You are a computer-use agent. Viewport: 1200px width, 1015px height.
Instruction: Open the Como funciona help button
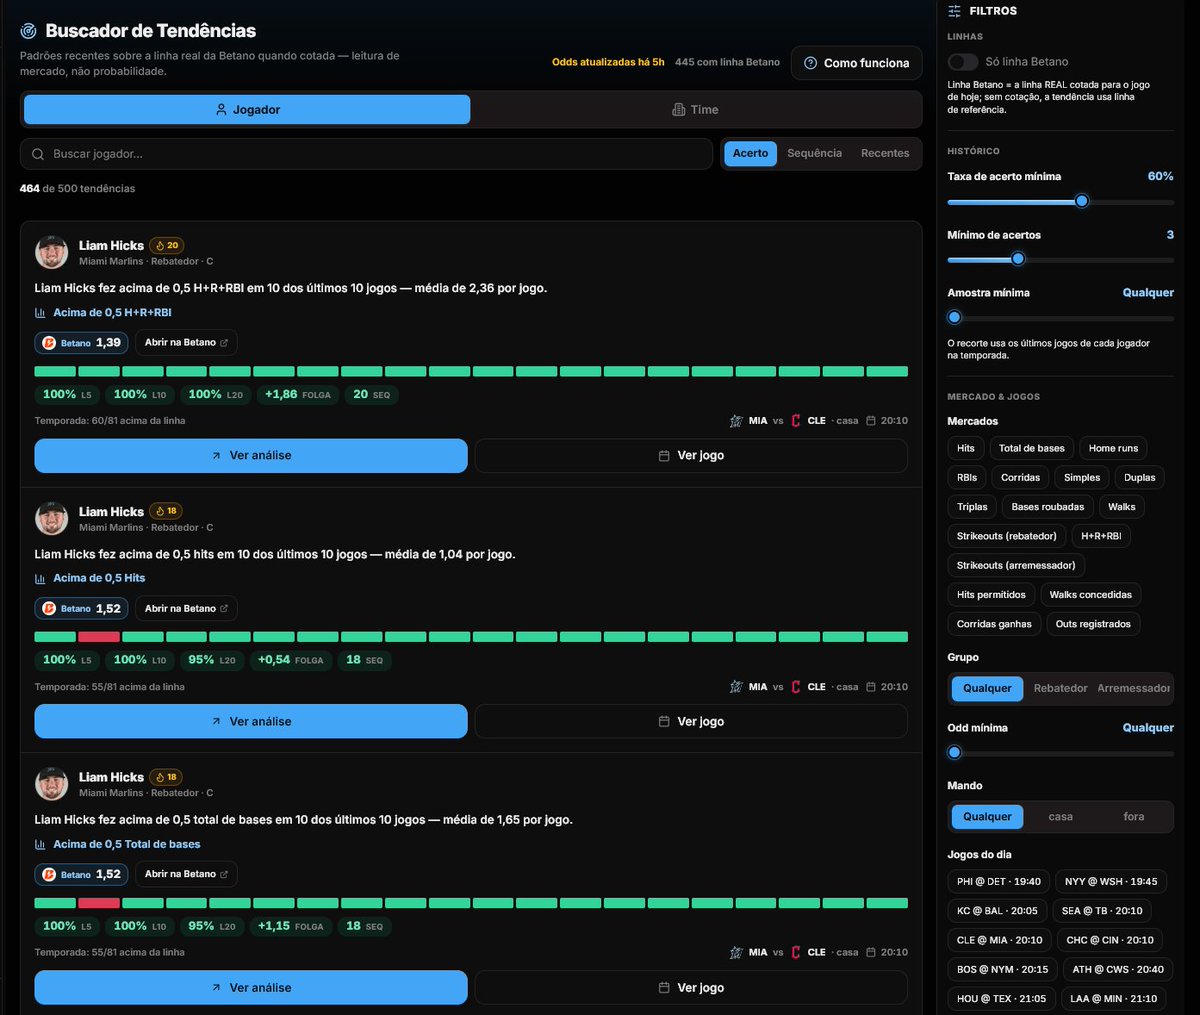pyautogui.click(x=856, y=63)
